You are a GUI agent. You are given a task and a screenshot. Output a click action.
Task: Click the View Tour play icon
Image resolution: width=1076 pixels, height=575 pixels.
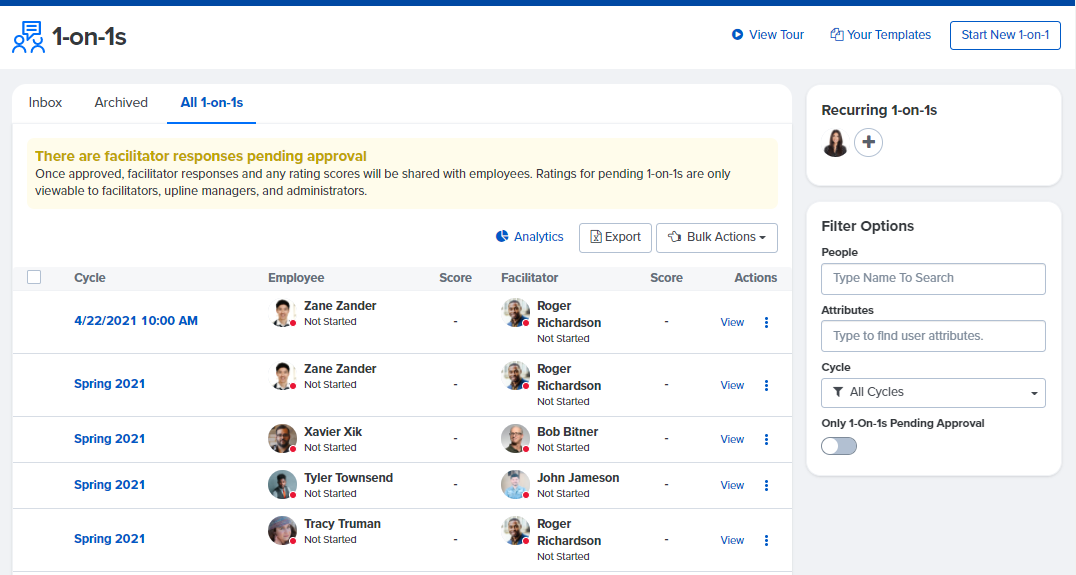(x=737, y=34)
